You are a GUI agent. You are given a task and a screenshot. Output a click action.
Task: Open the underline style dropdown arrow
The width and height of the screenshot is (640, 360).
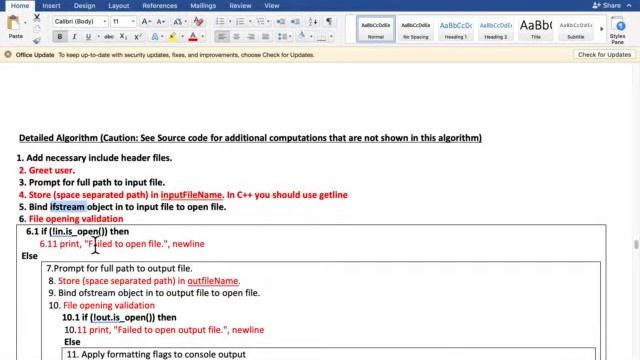tap(98, 37)
